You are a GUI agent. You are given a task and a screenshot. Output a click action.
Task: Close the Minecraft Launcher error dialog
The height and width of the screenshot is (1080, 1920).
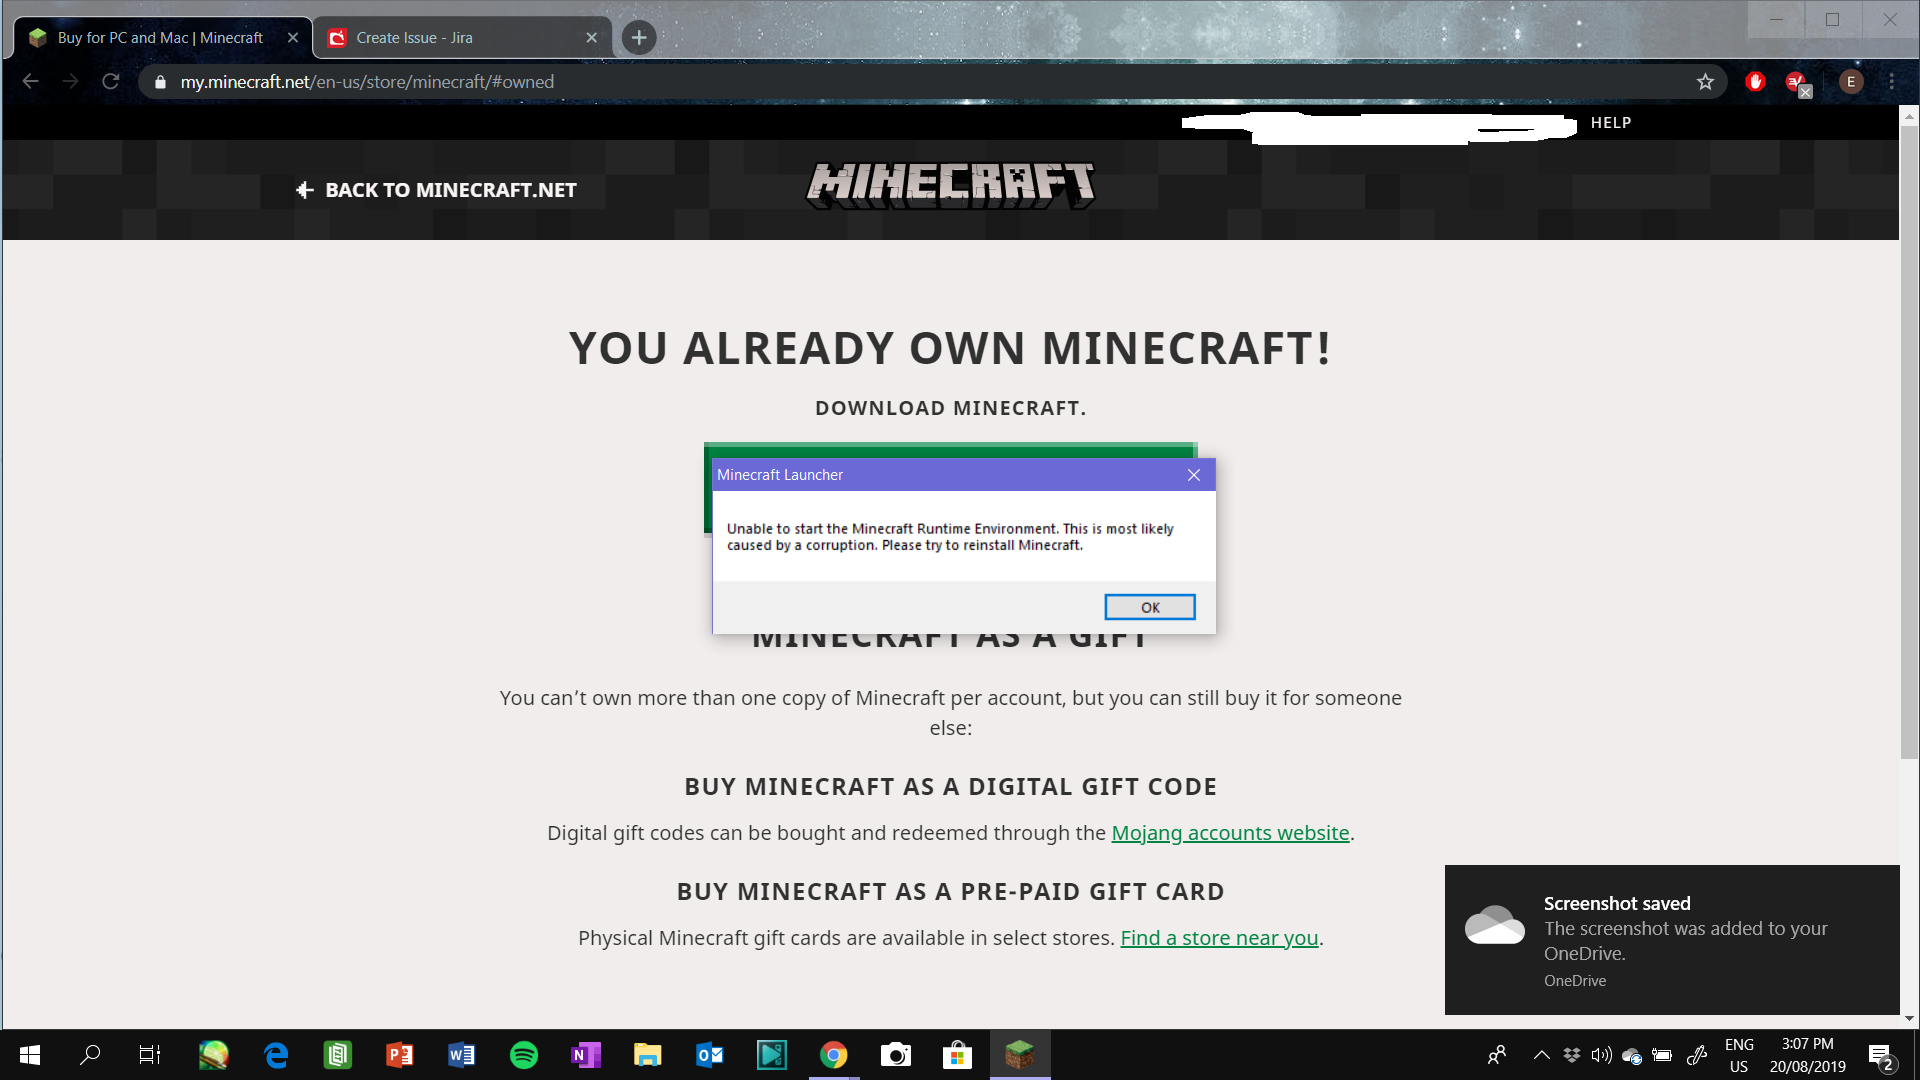tap(1193, 475)
